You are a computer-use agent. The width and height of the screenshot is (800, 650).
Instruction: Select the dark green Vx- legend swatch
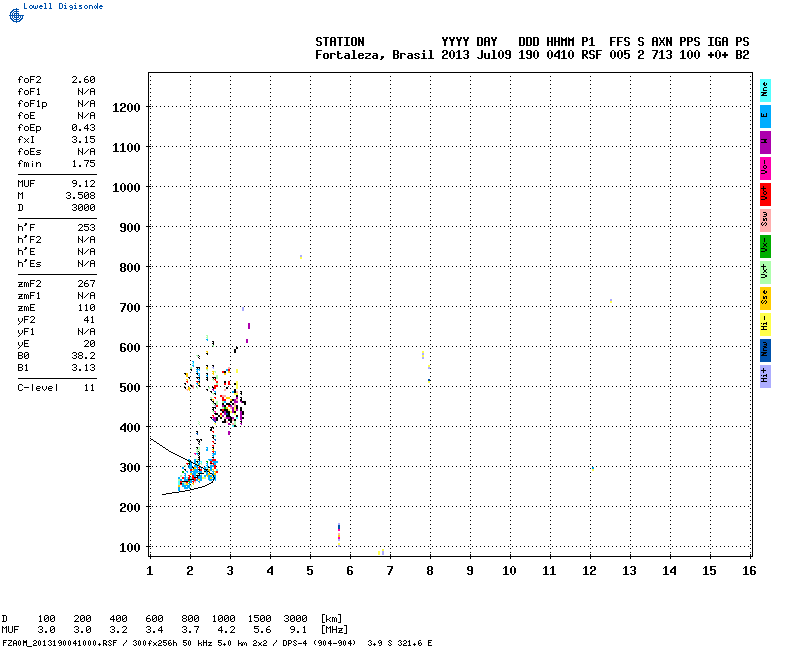coord(765,246)
